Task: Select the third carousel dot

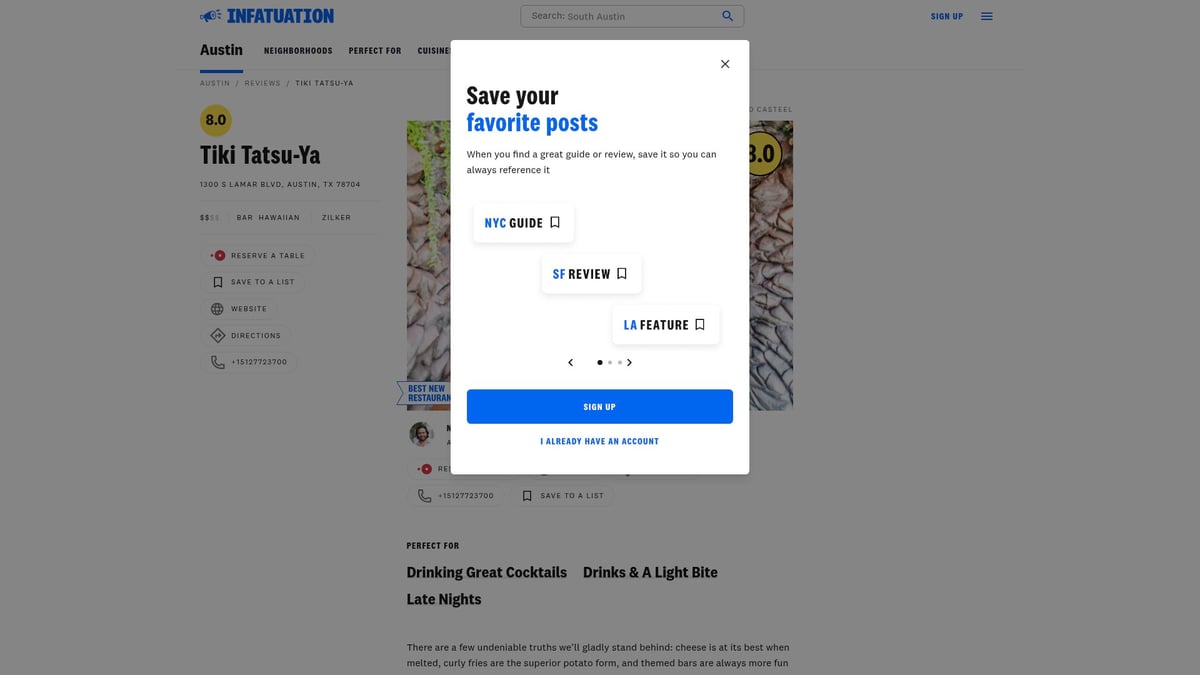Action: tap(620, 362)
